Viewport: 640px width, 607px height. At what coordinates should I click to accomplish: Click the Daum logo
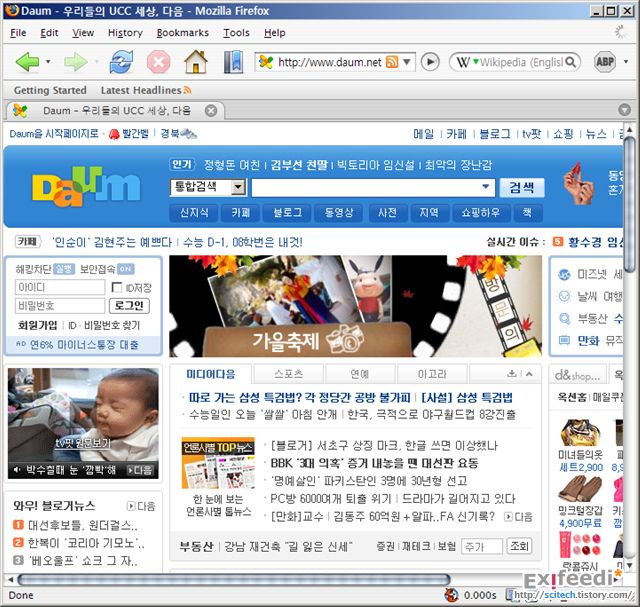(86, 187)
